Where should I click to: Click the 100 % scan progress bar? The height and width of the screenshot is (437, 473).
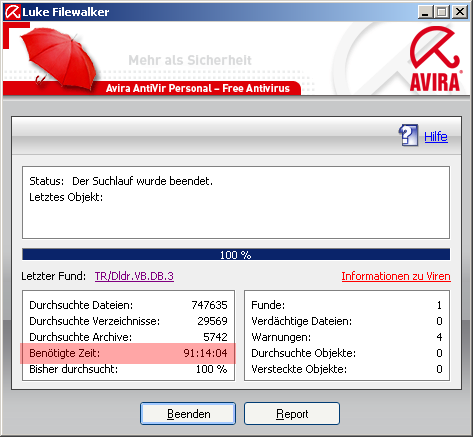[236, 254]
